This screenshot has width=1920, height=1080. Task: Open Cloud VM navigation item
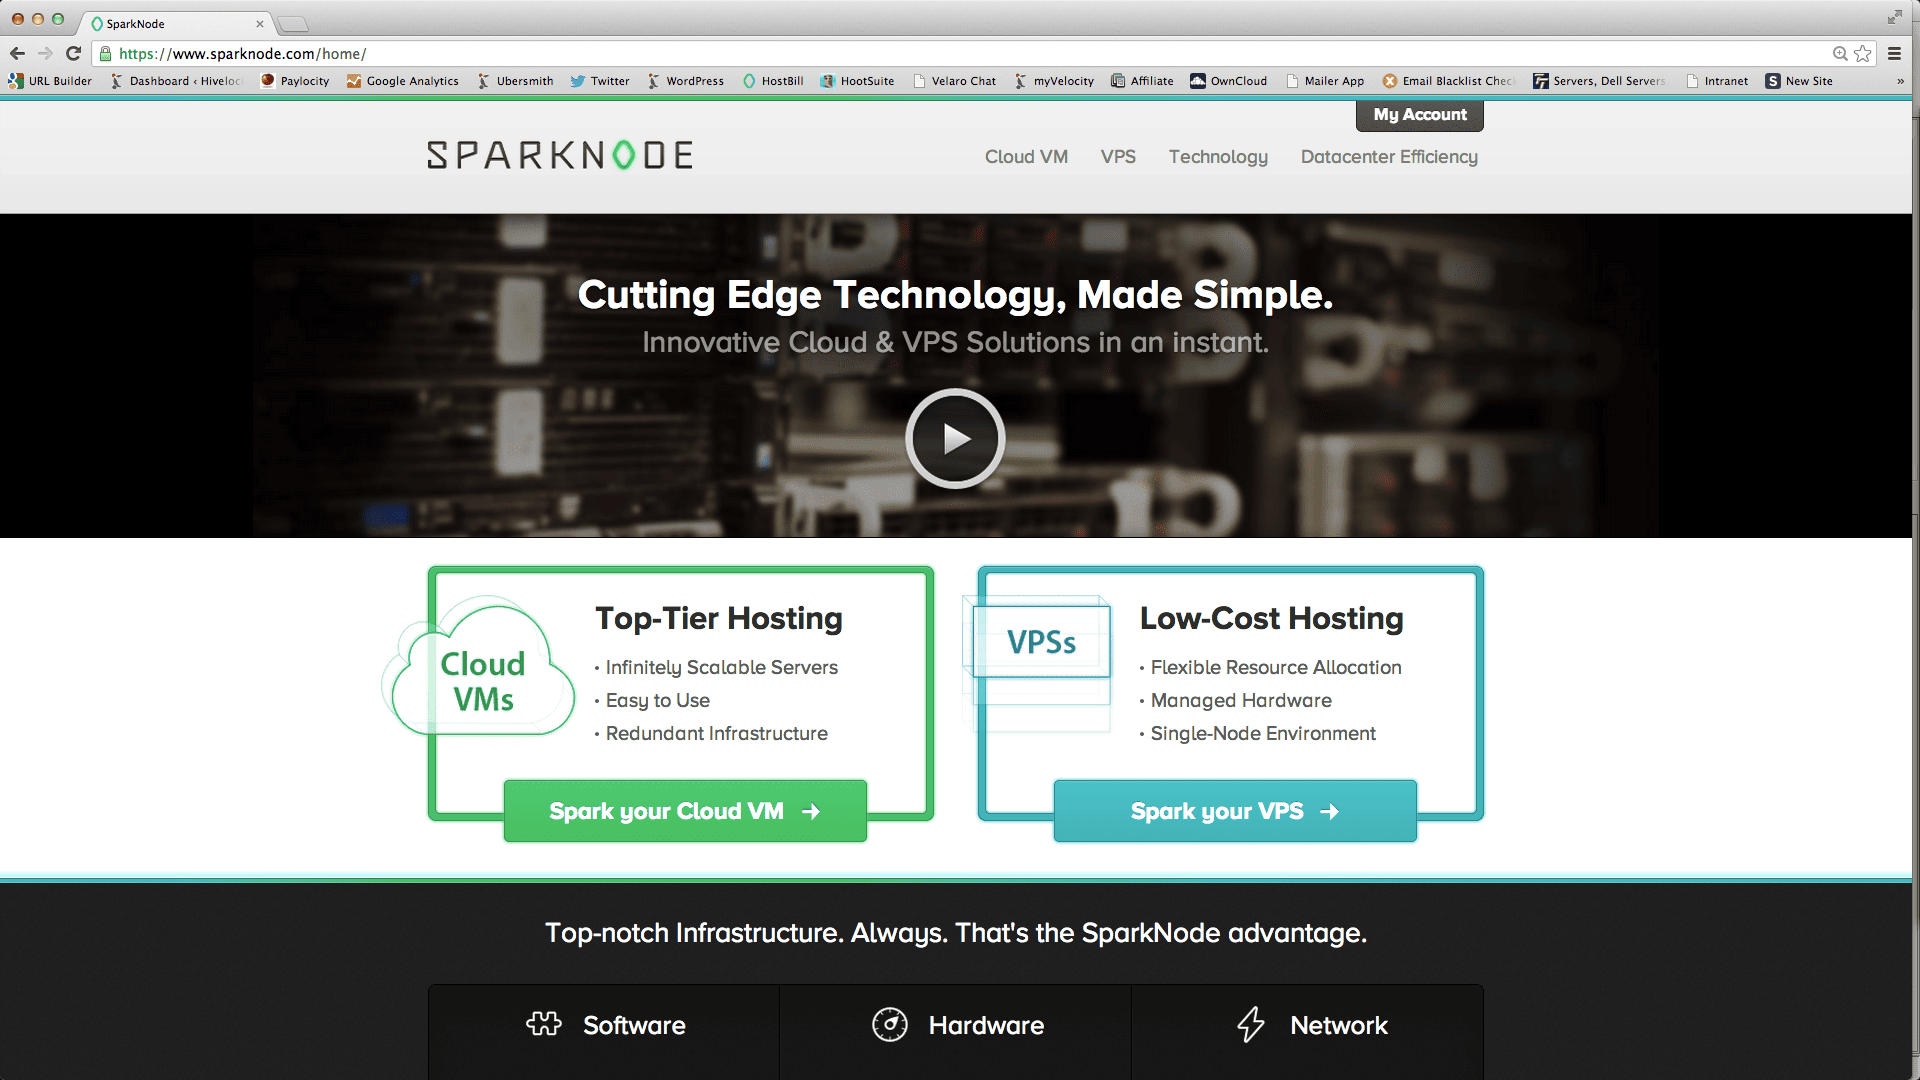pos(1026,157)
